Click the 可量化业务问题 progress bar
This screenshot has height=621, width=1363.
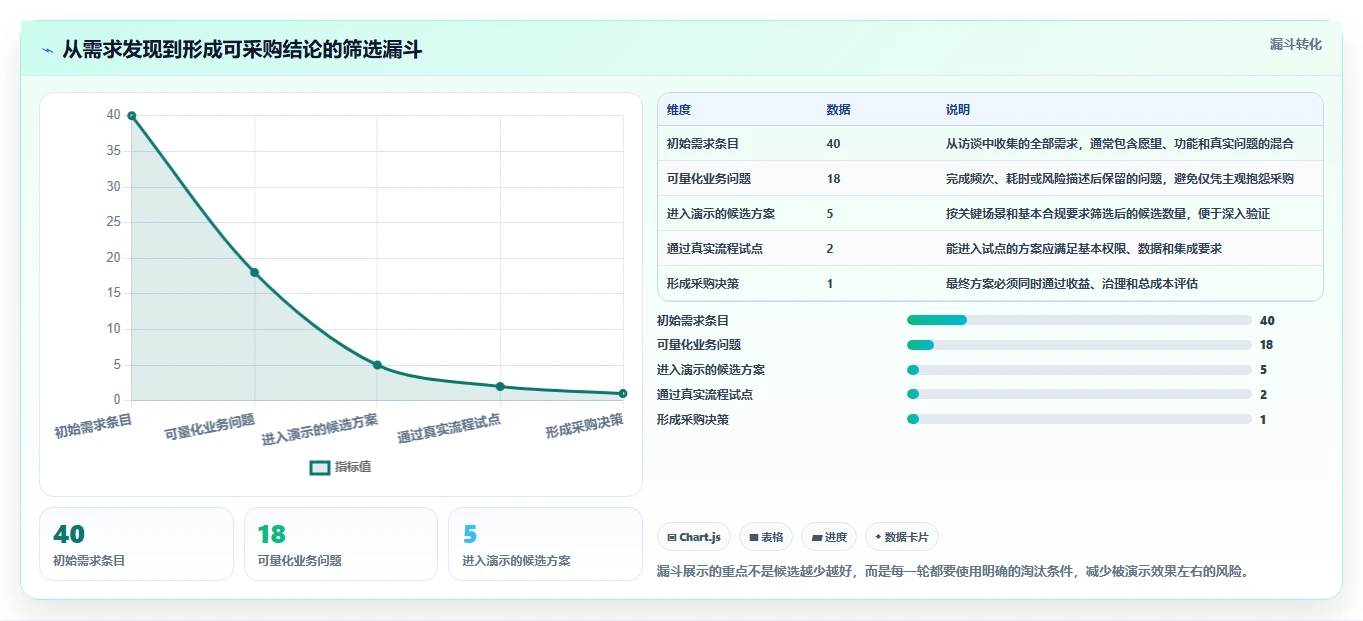point(1079,345)
